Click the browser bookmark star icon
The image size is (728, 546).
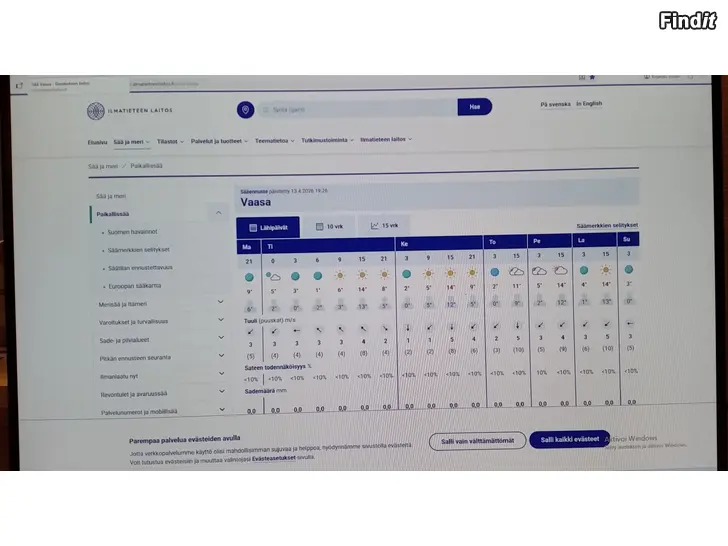(x=591, y=77)
